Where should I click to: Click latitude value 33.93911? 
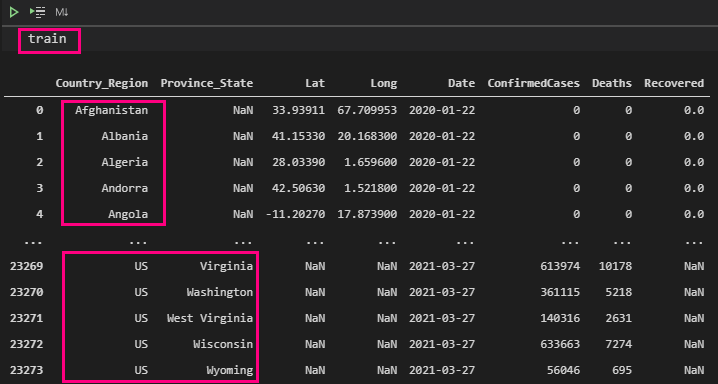point(299,110)
